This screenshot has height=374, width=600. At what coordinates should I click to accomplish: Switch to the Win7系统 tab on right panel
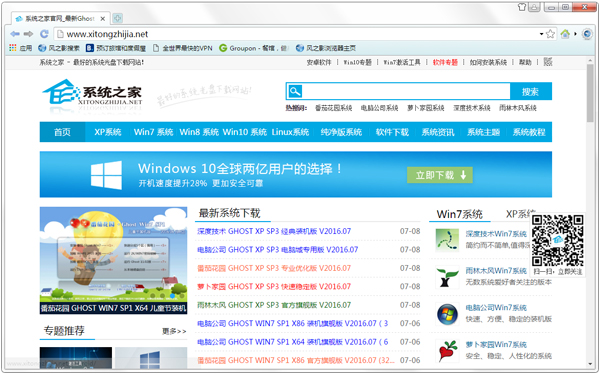pyautogui.click(x=460, y=214)
